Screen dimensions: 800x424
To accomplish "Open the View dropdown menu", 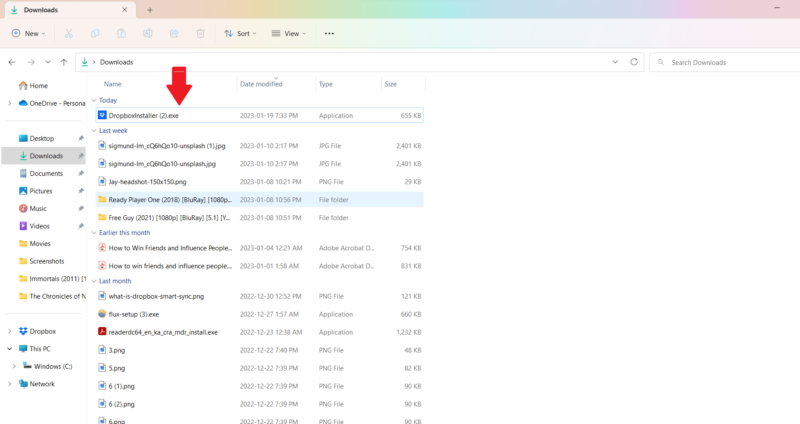I will coord(288,33).
